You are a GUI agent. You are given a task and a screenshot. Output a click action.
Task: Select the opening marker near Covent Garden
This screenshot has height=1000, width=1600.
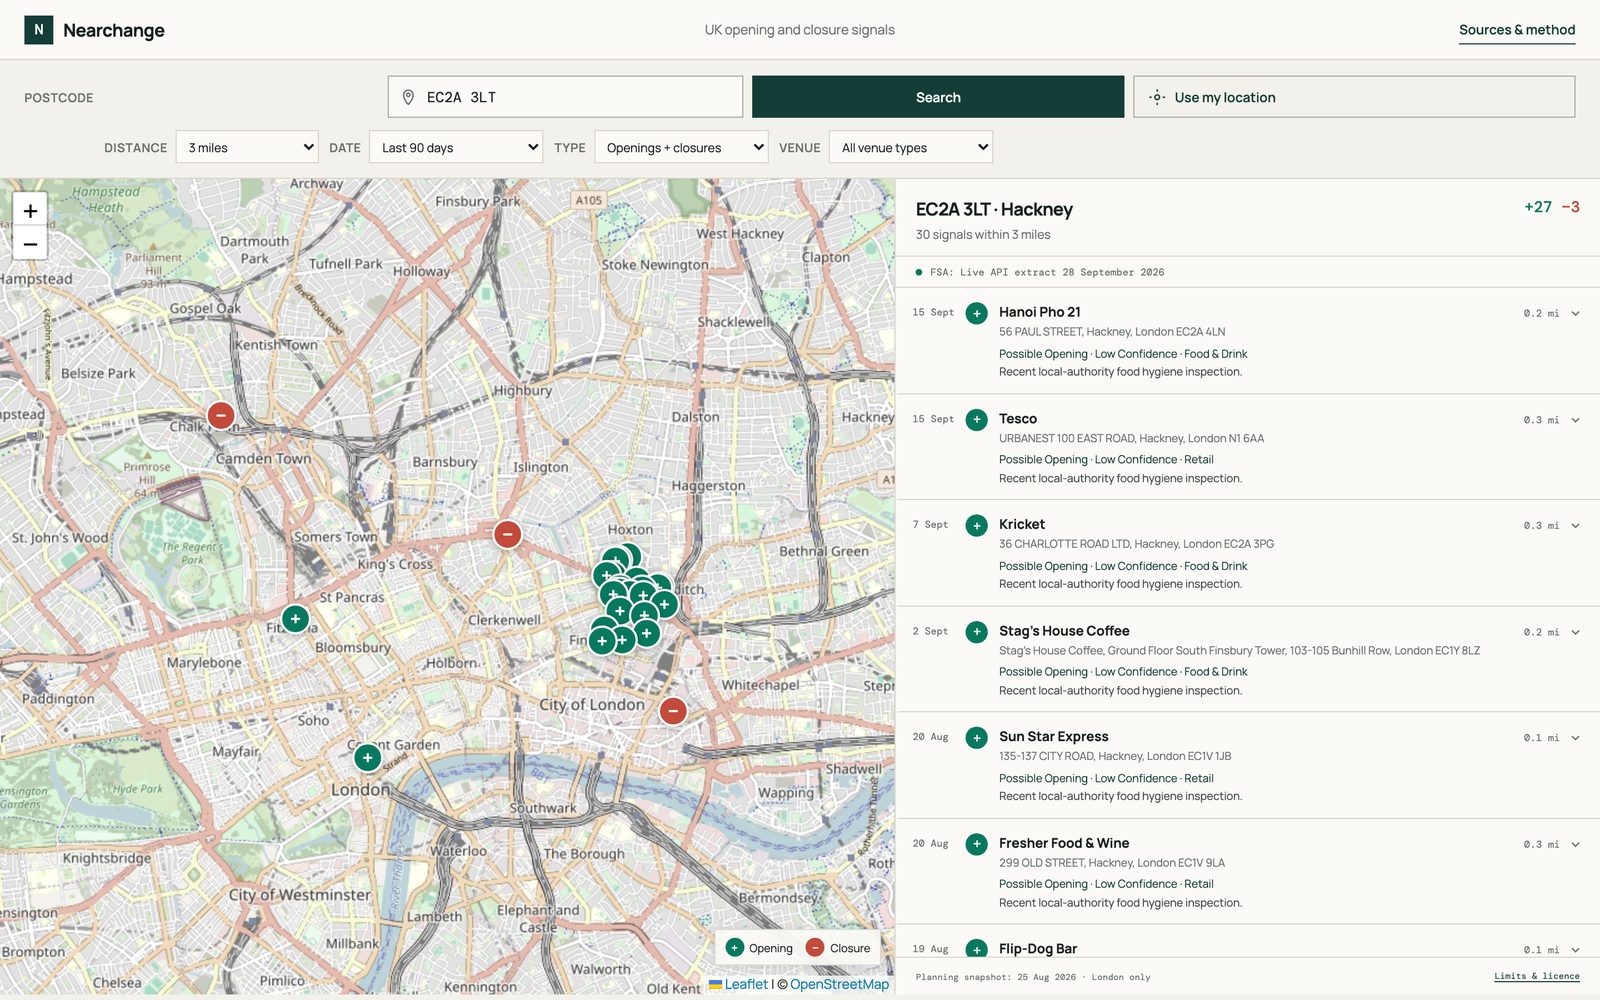(368, 757)
